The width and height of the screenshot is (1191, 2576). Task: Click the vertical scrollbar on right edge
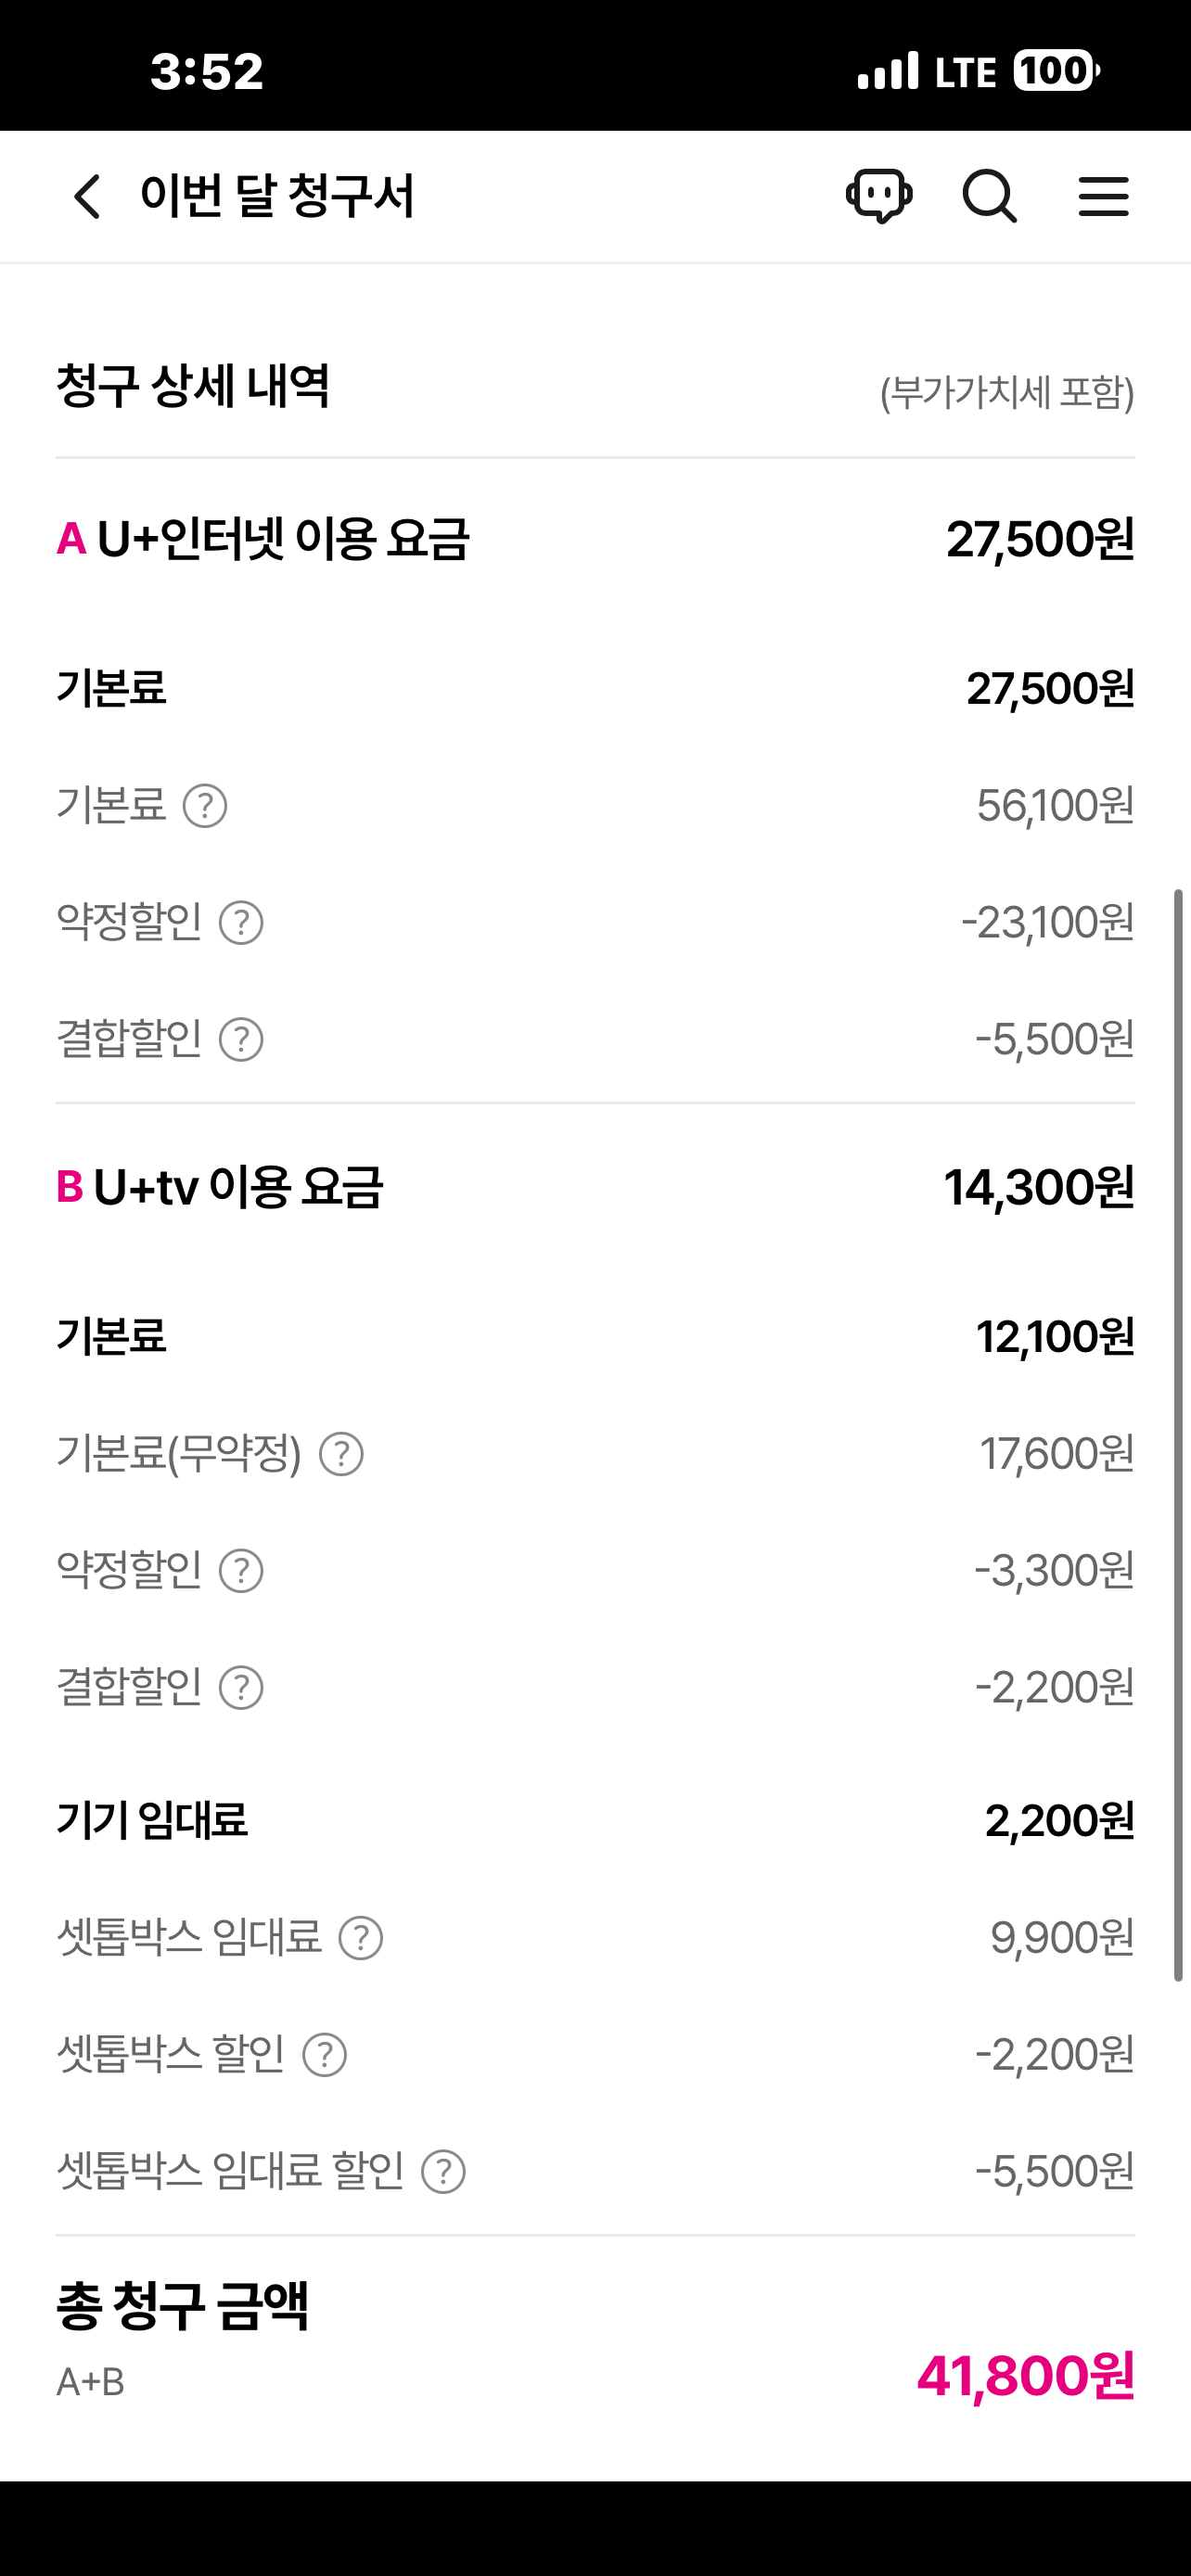1178,1434
